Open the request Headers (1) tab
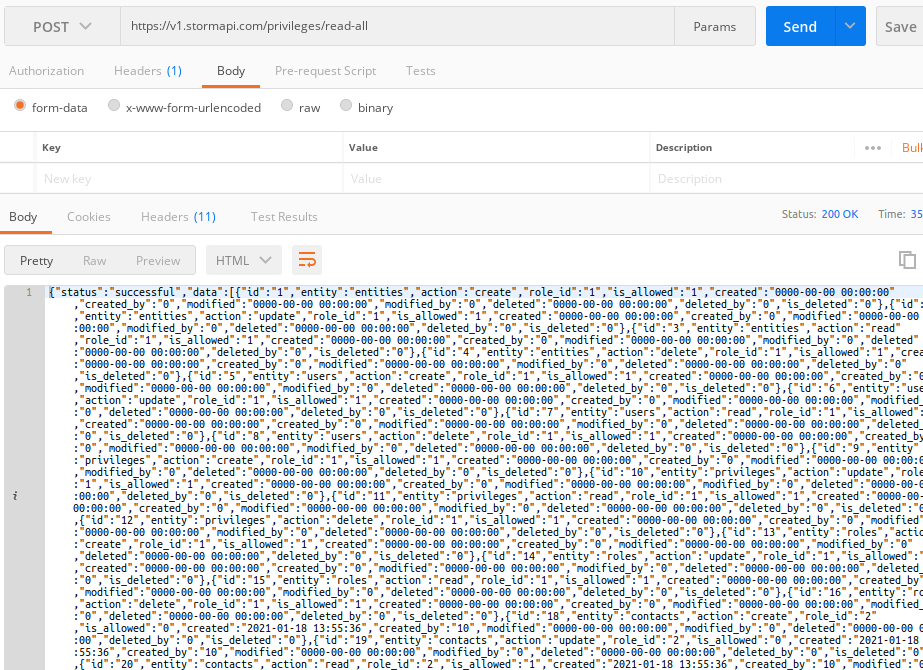The image size is (923, 670). (x=148, y=71)
